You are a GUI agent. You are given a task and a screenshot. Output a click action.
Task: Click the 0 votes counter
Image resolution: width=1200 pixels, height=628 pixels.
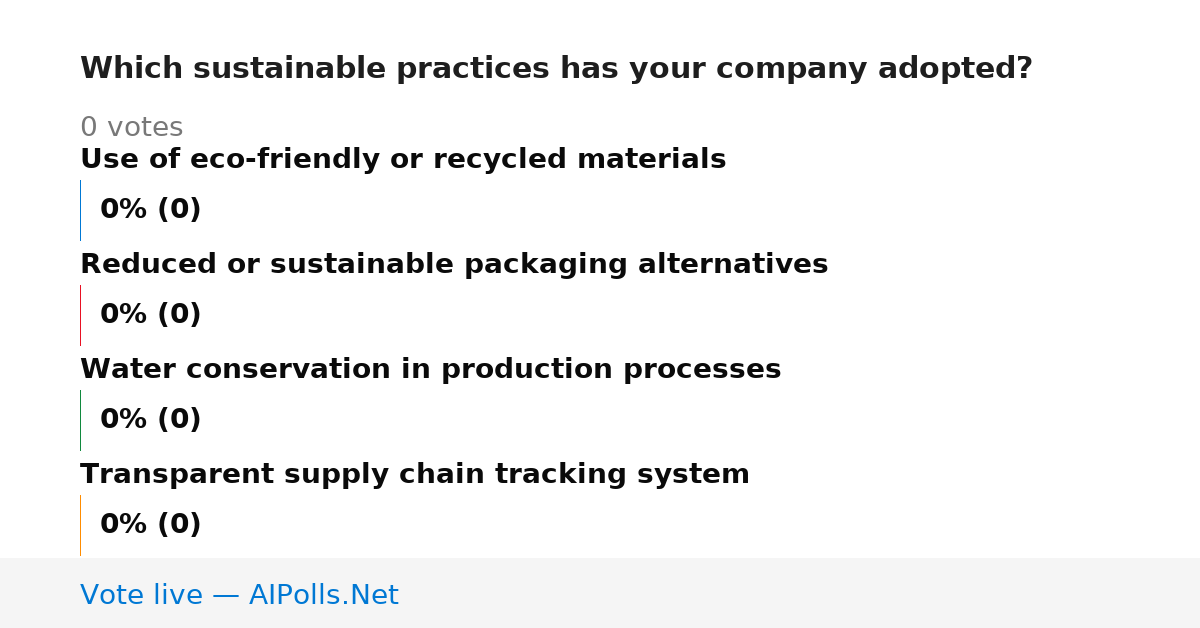[131, 128]
